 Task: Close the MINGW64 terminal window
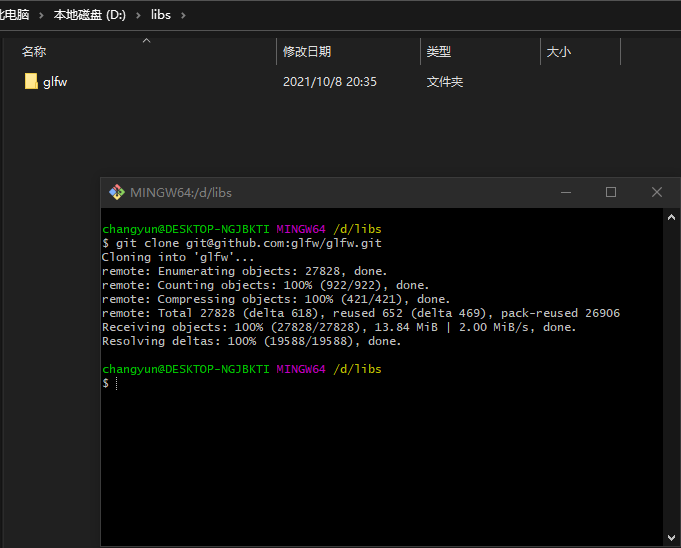tap(657, 192)
